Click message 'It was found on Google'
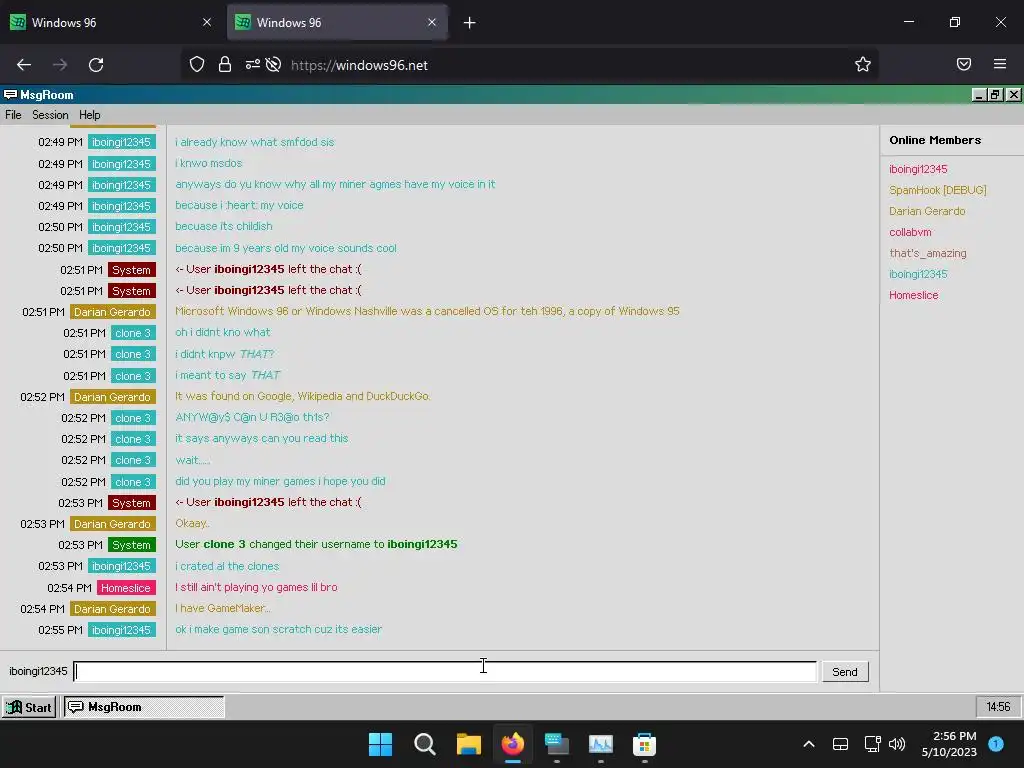This screenshot has height=768, width=1024. [x=302, y=396]
